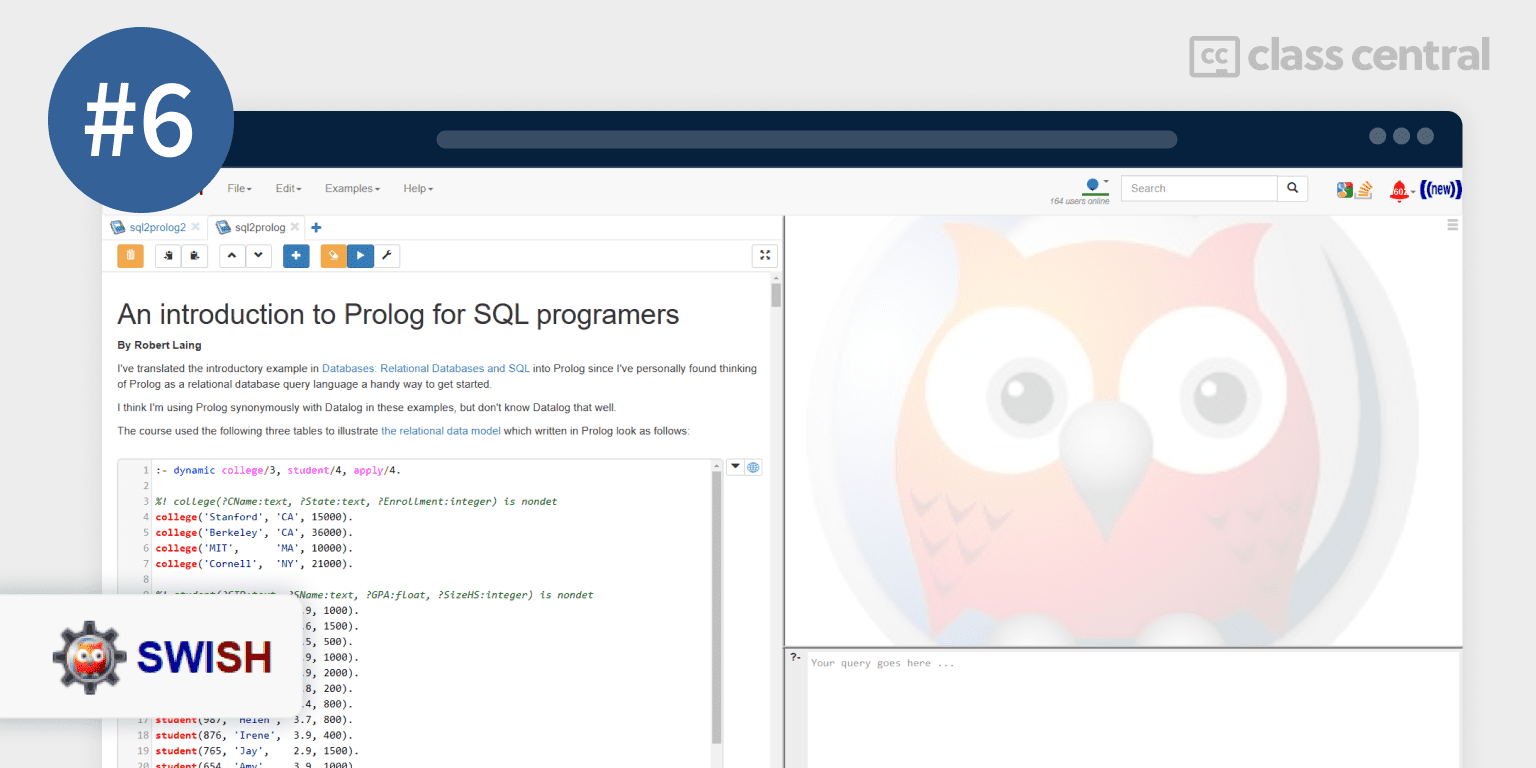Open the Databases: Relational Databases and SQL link
This screenshot has height=768, width=1536.
pos(426,369)
